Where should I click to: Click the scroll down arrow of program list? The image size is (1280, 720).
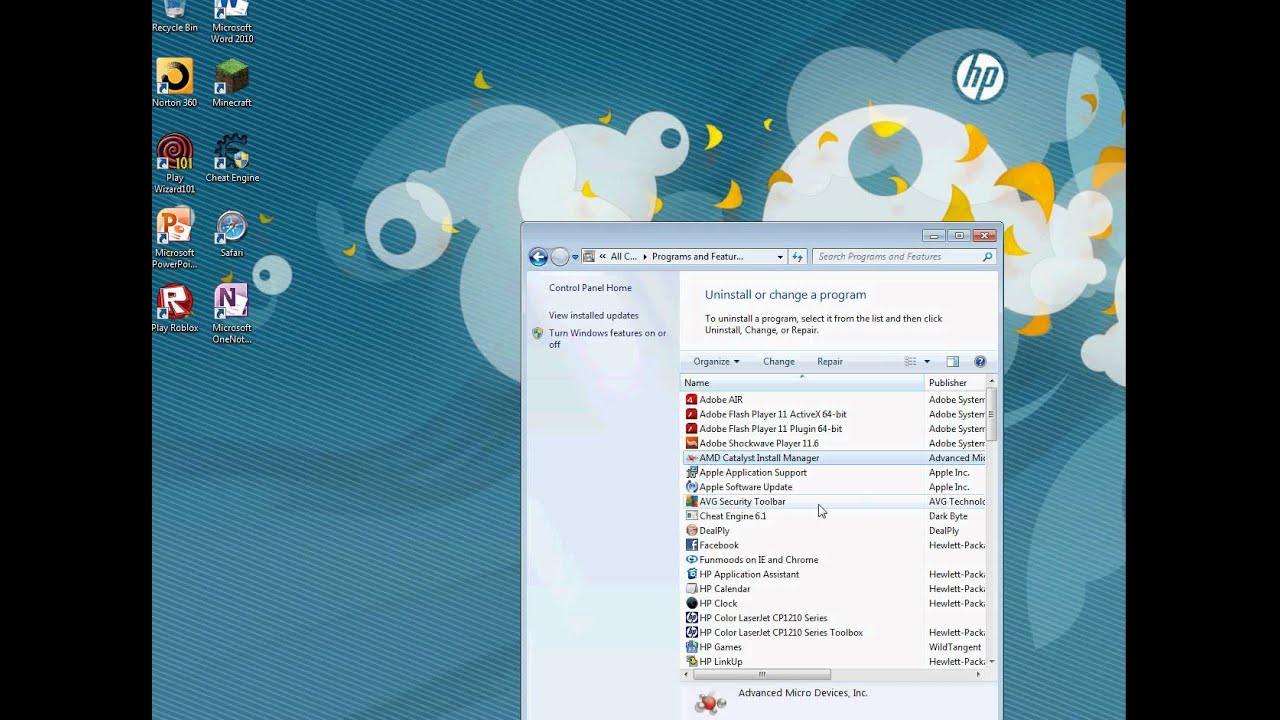click(991, 661)
